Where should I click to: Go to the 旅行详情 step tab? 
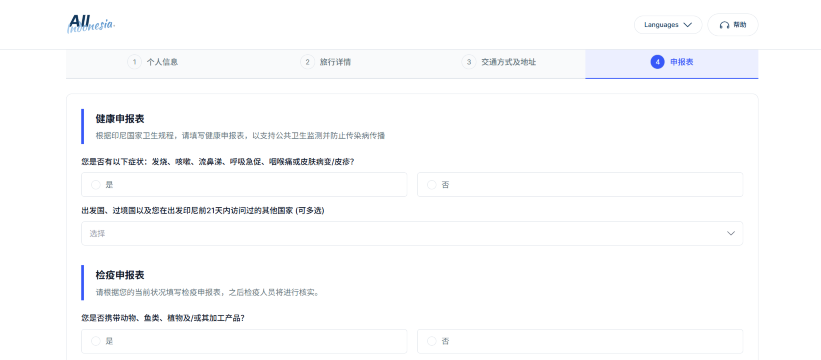[326, 62]
